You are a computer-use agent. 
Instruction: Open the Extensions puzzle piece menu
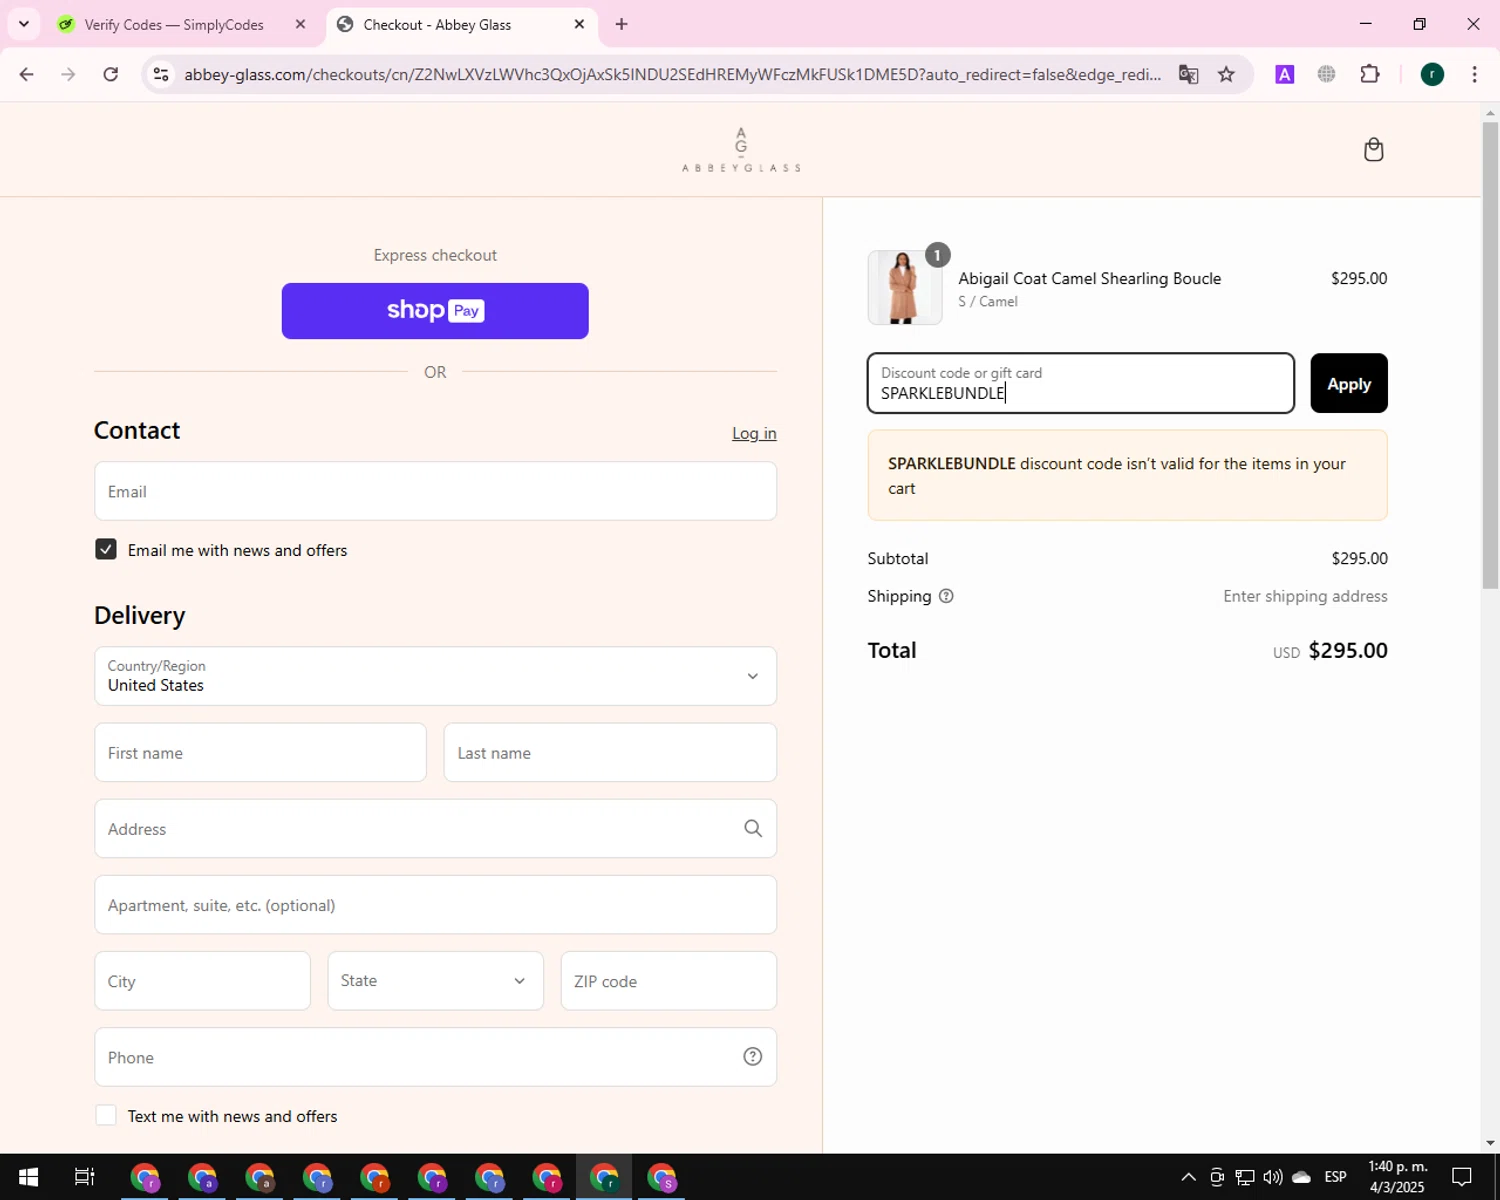pyautogui.click(x=1370, y=74)
